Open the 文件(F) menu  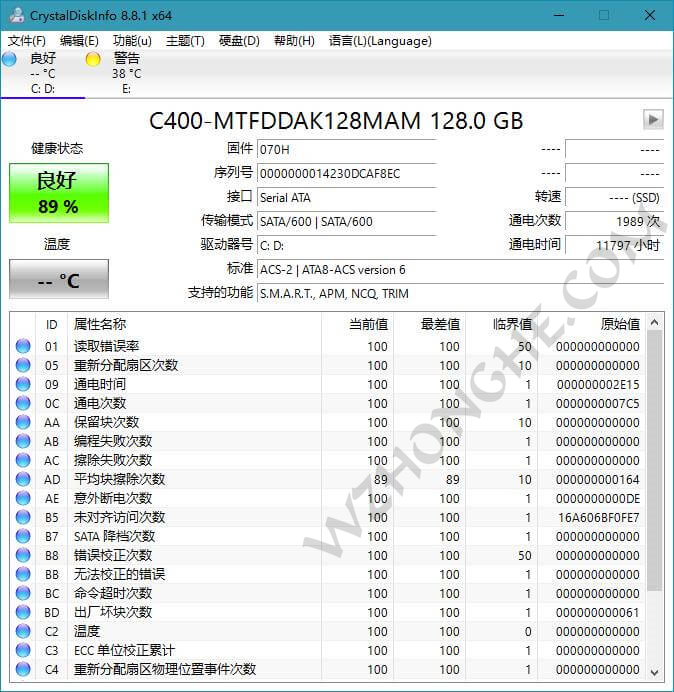(x=26, y=41)
